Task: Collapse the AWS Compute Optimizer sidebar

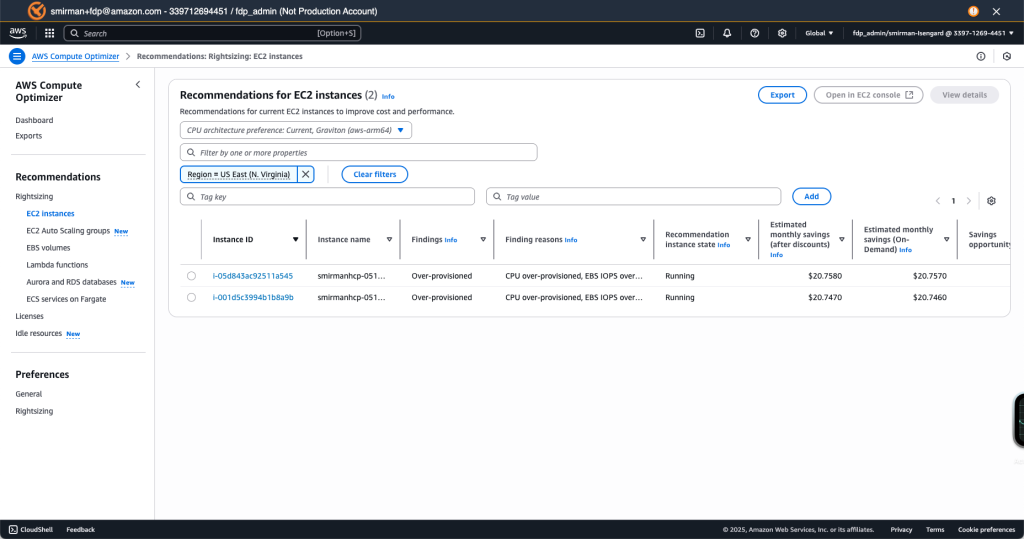Action: [x=138, y=84]
